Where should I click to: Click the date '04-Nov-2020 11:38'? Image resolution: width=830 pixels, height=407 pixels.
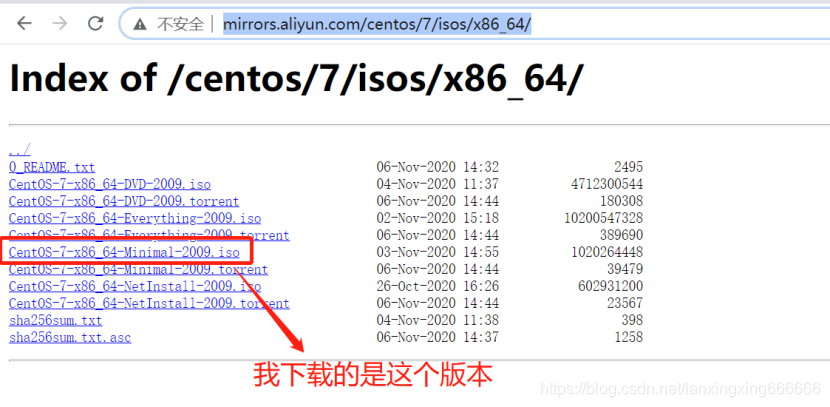438,320
